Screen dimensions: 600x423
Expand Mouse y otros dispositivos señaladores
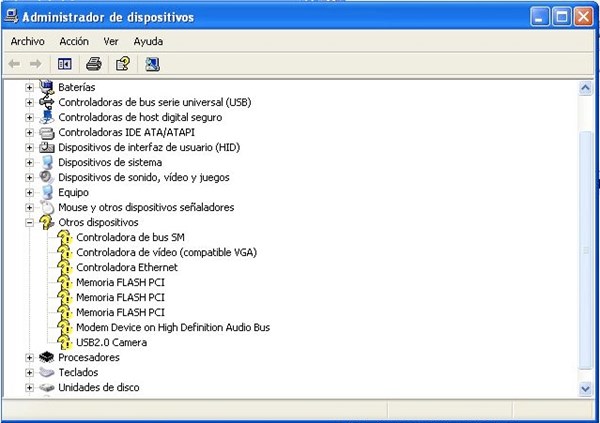[x=29, y=207]
